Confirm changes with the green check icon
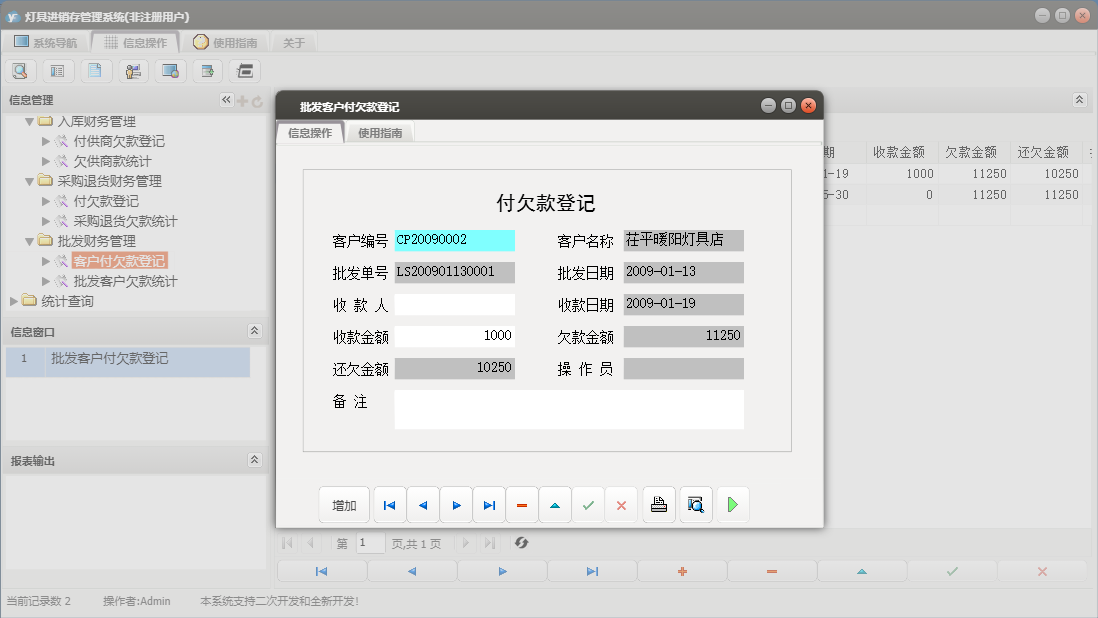 click(588, 505)
